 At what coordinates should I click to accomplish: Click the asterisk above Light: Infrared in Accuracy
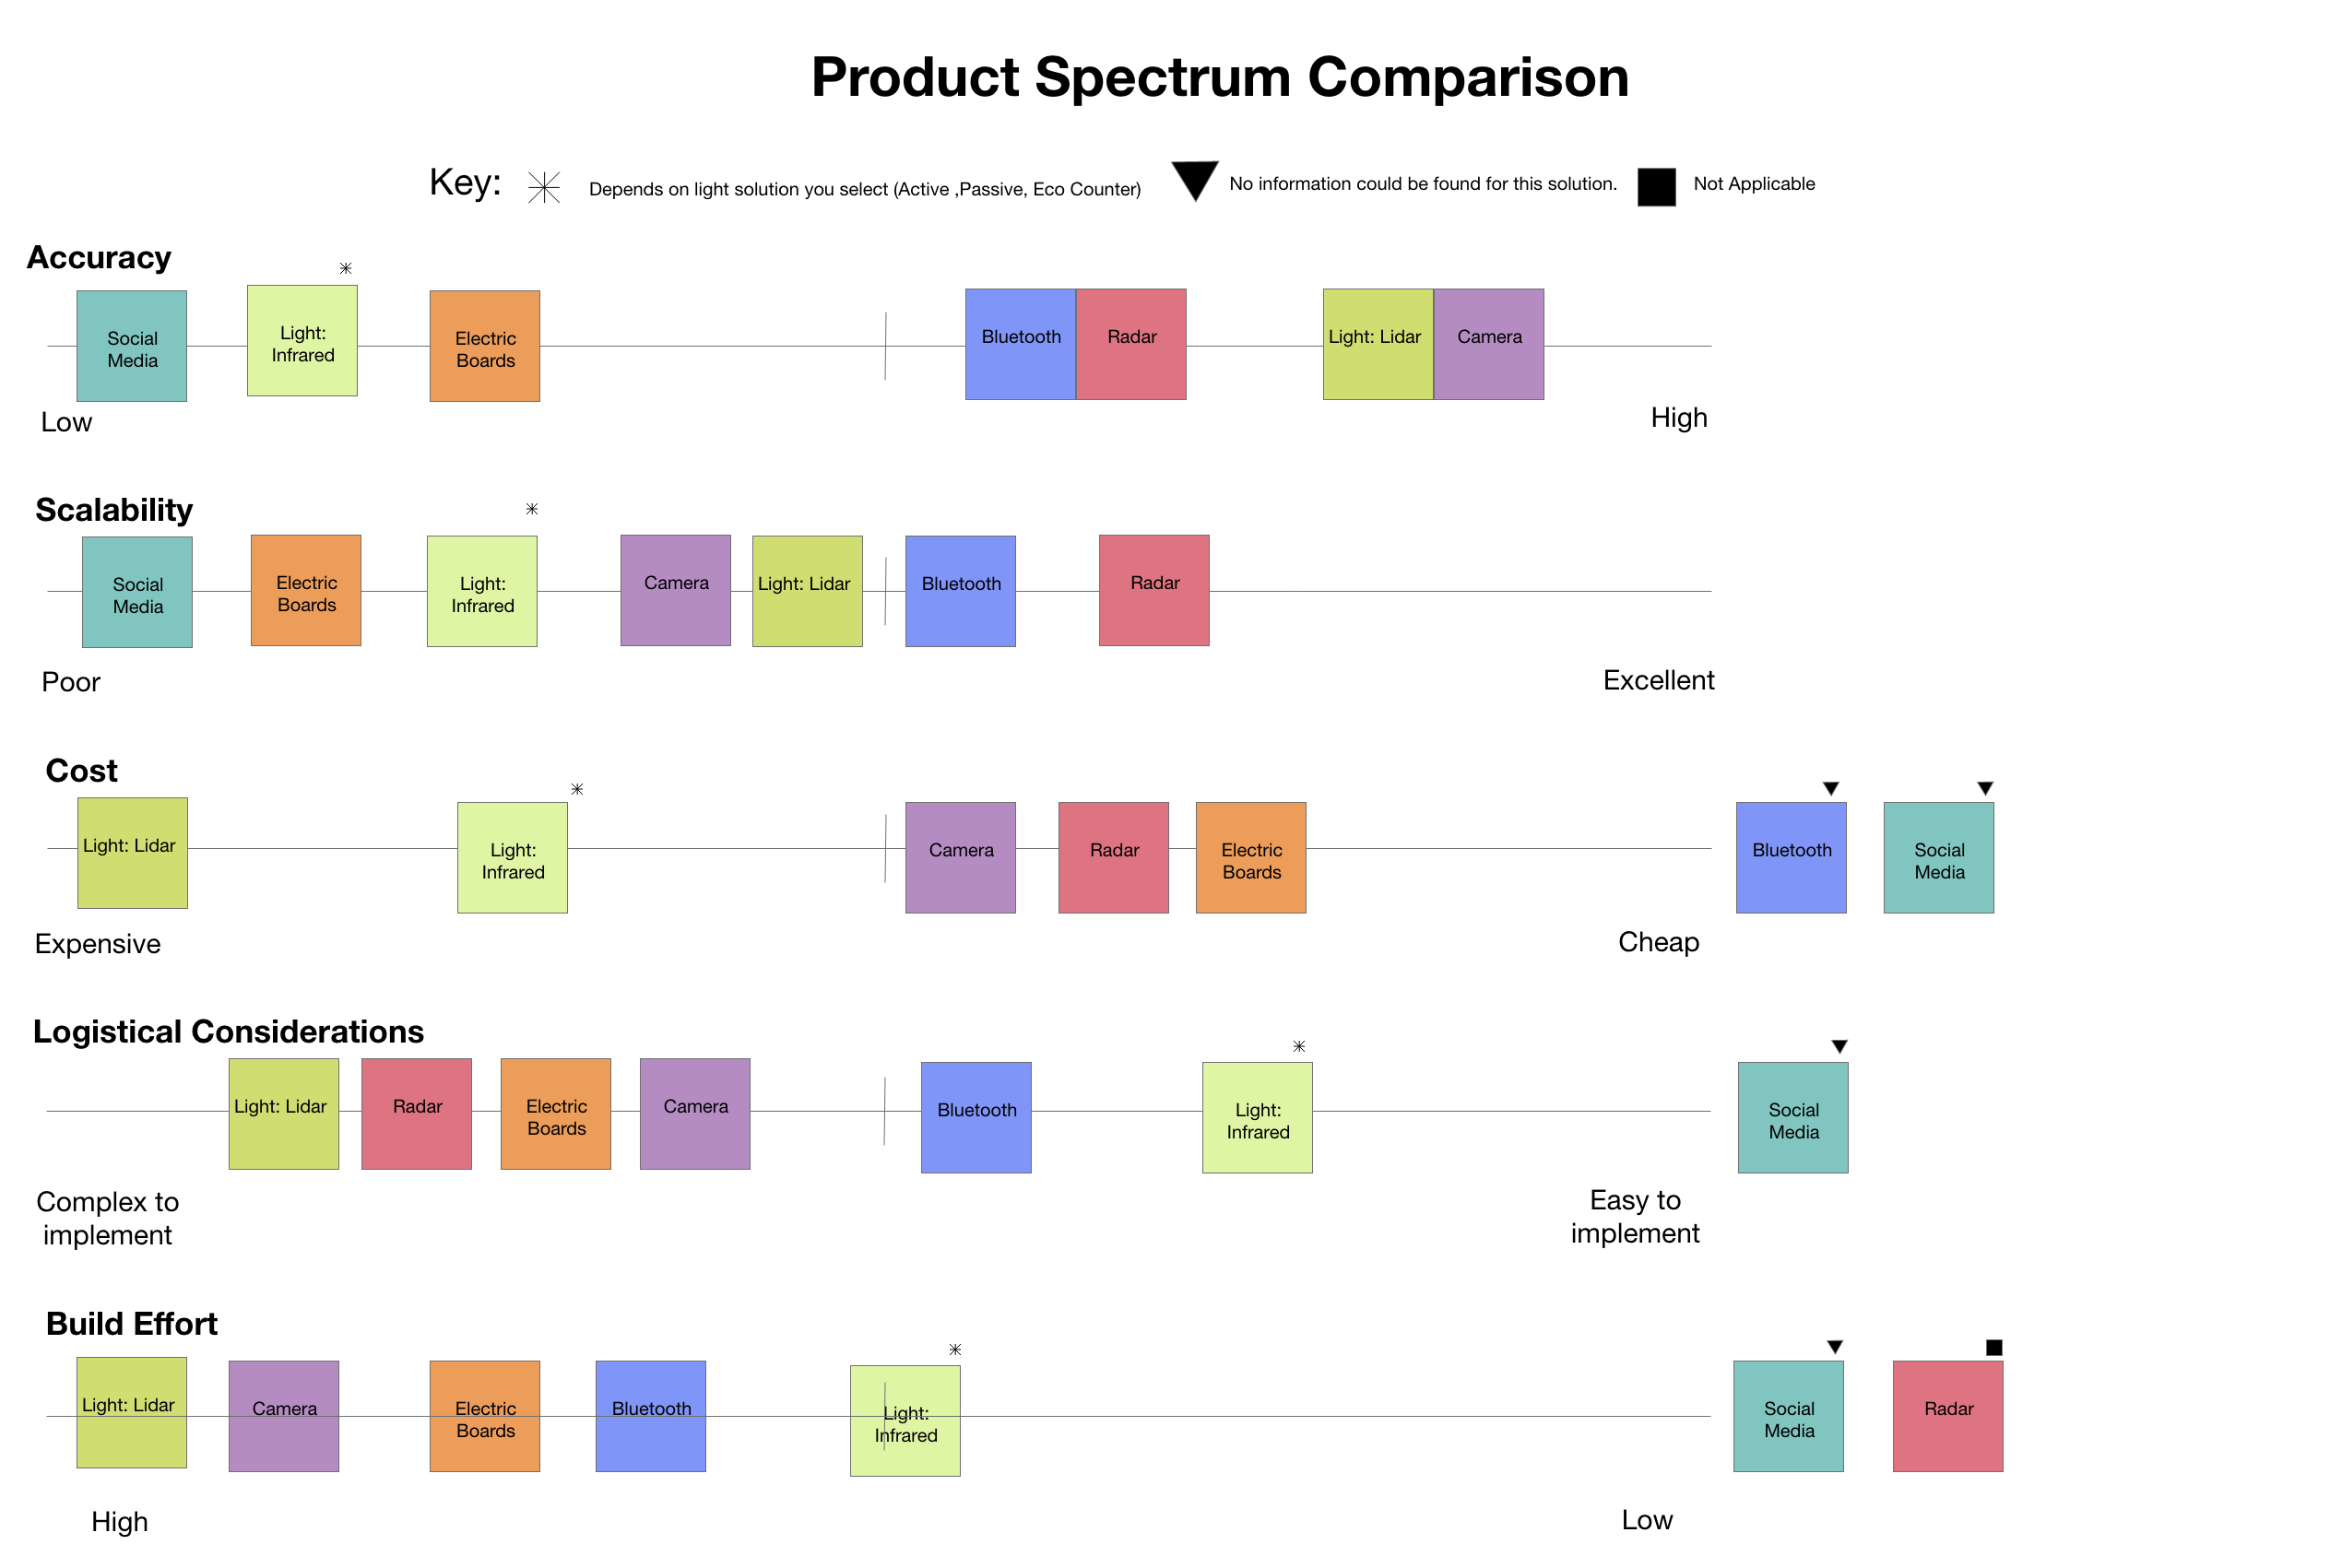pos(346,268)
